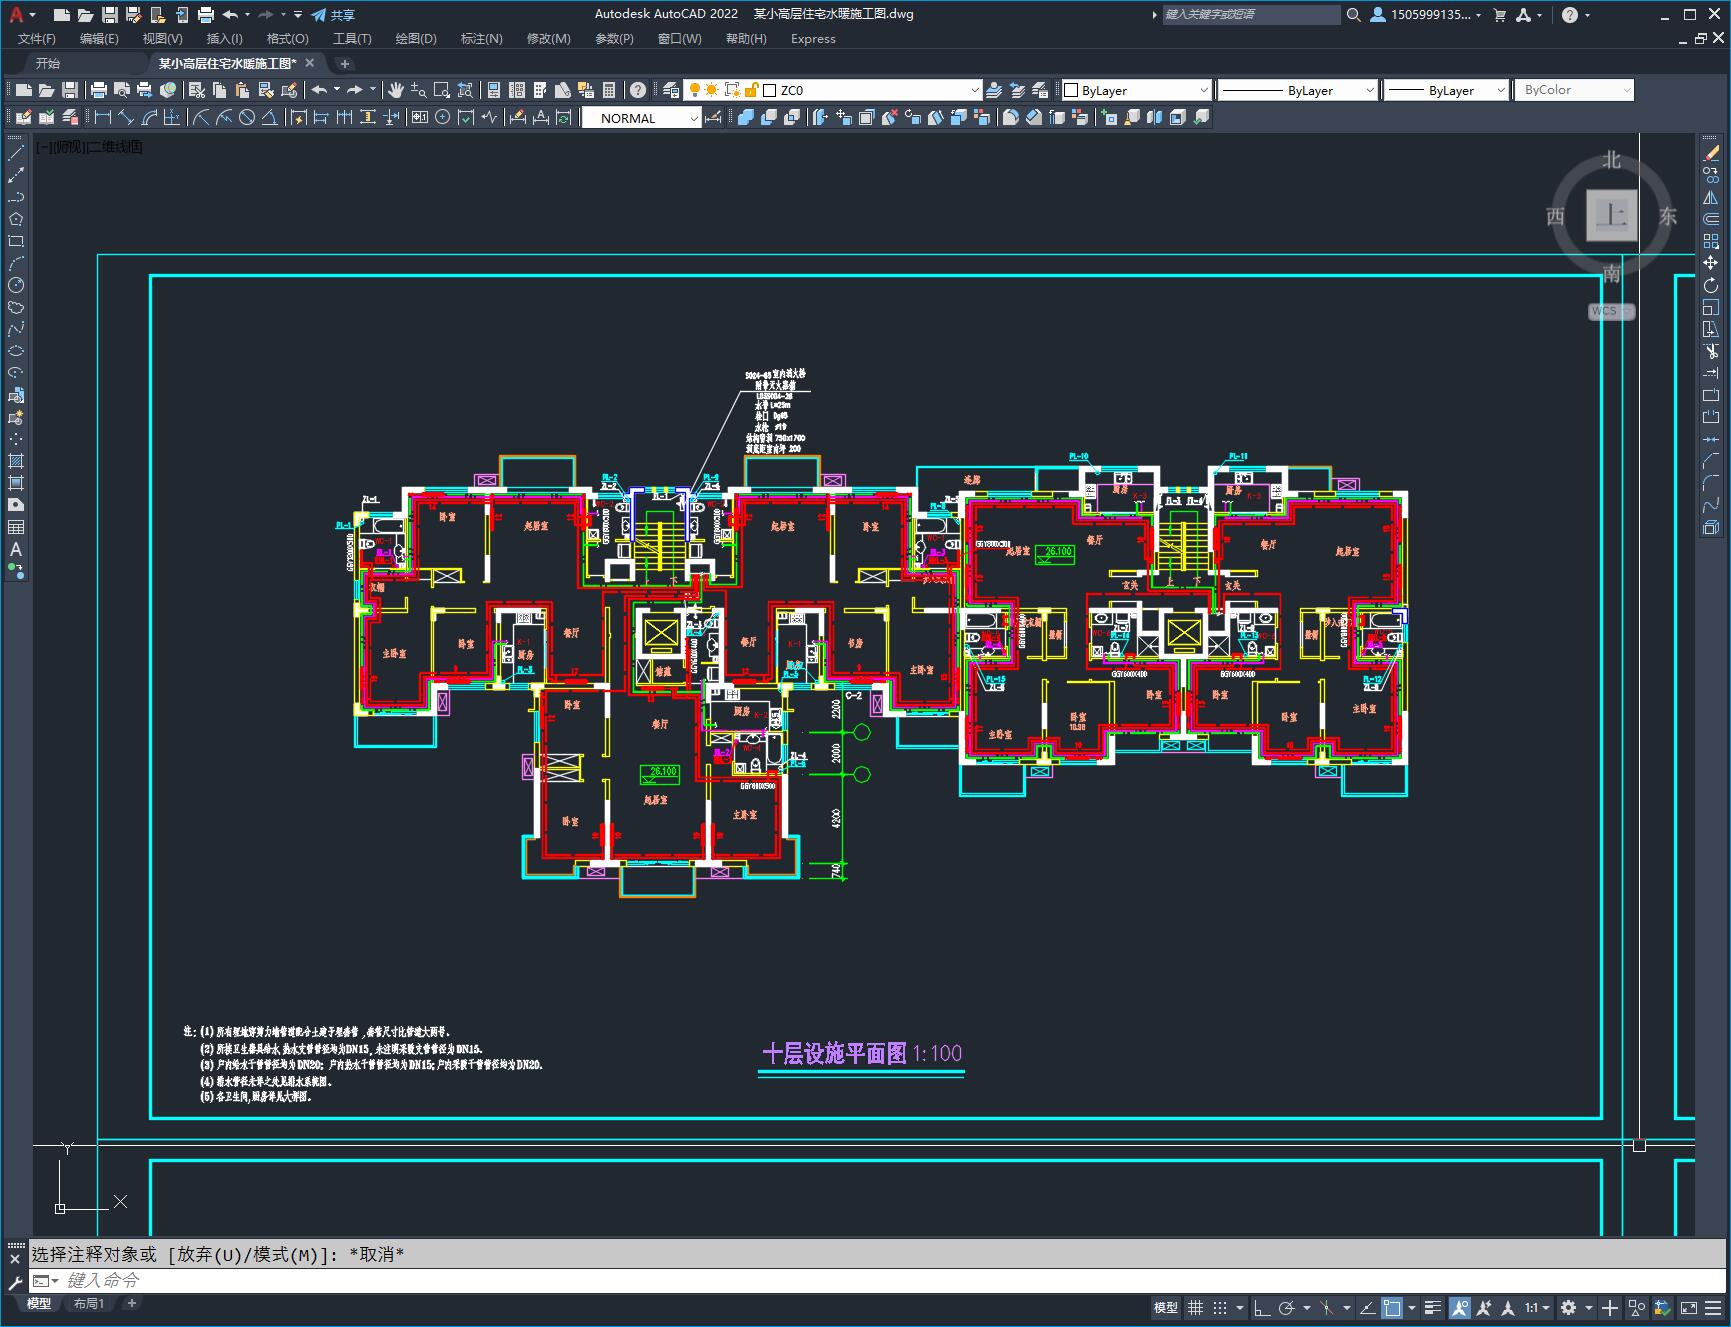The width and height of the screenshot is (1731, 1327).
Task: Click the Save icon in quick access toolbar
Action: click(110, 15)
